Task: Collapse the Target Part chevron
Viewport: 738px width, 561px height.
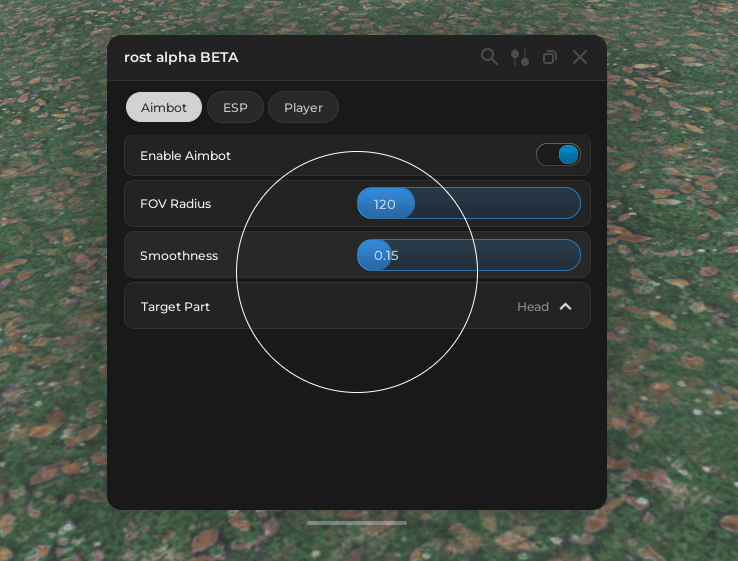Action: pos(565,307)
